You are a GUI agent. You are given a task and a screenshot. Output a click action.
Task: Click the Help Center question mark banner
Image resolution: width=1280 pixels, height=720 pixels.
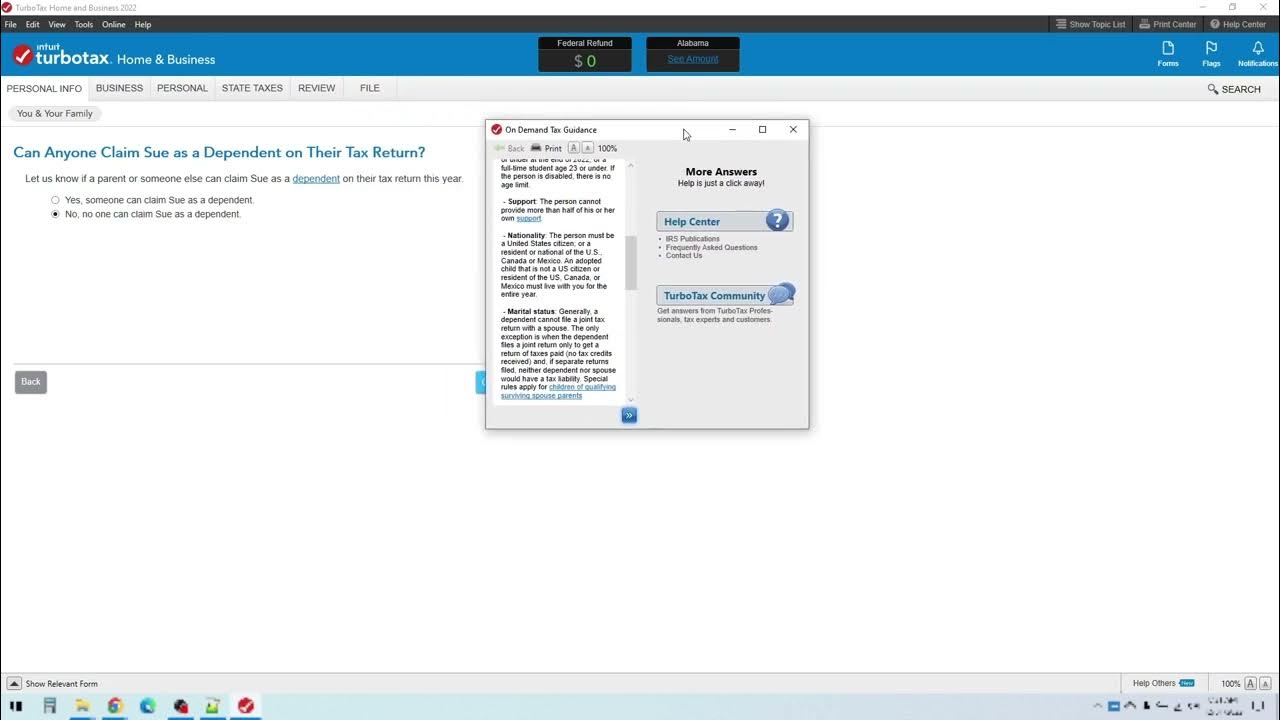(x=724, y=221)
